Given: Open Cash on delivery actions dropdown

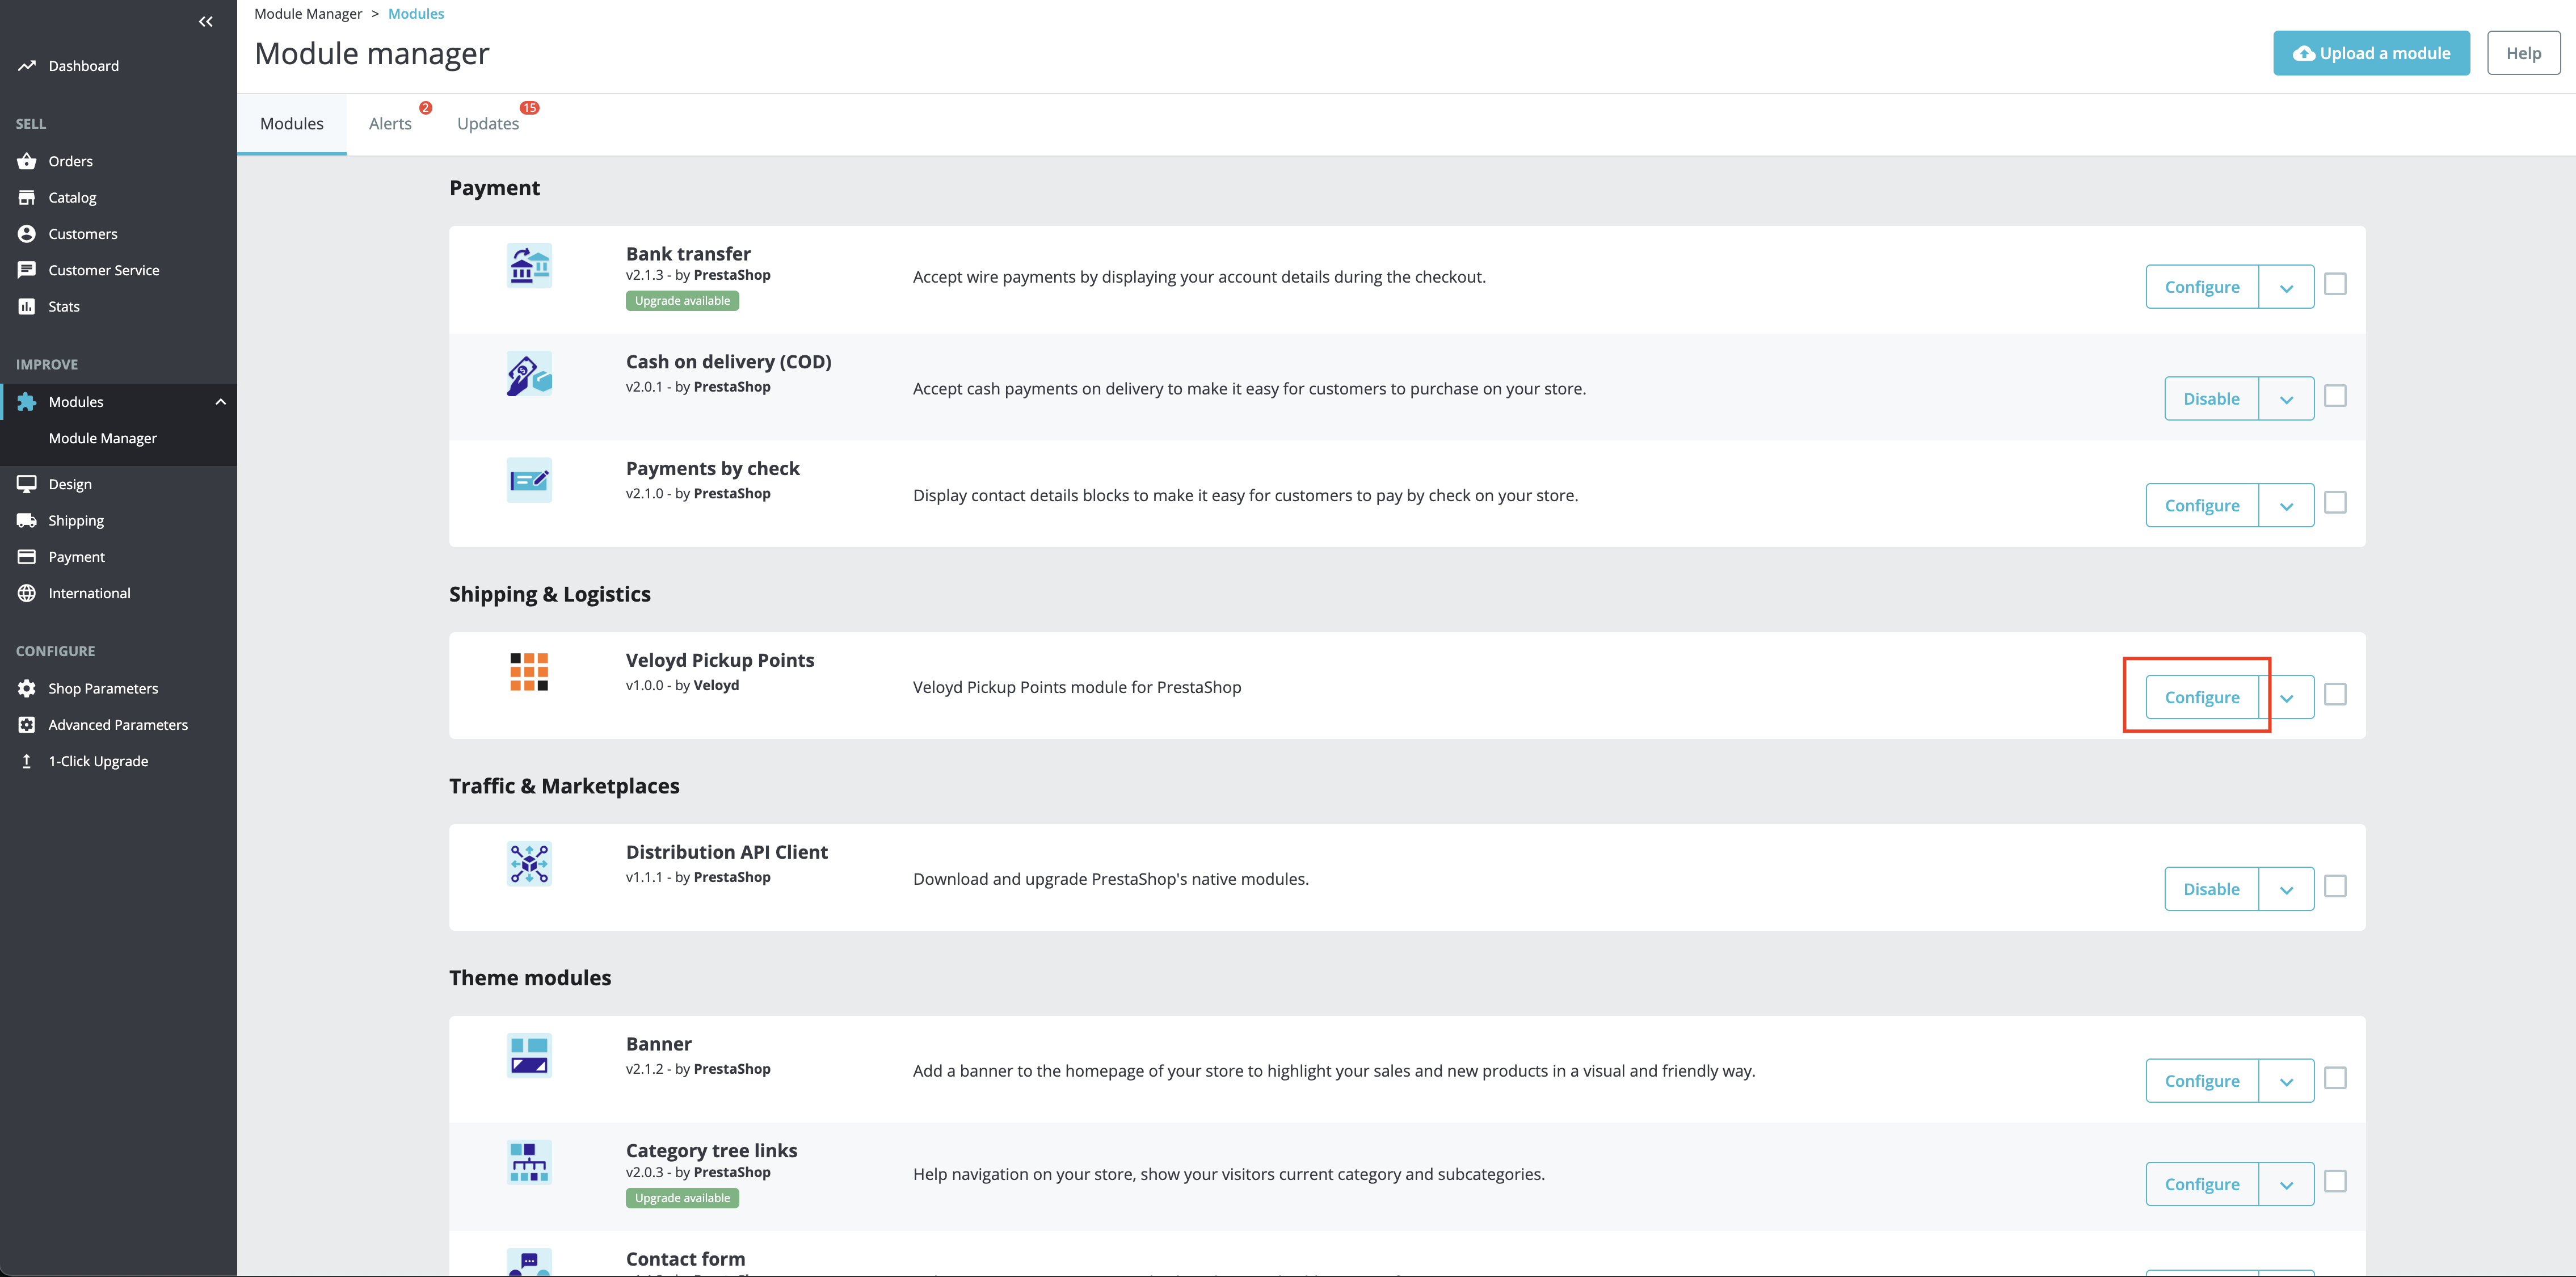Looking at the screenshot, I should (x=2286, y=399).
